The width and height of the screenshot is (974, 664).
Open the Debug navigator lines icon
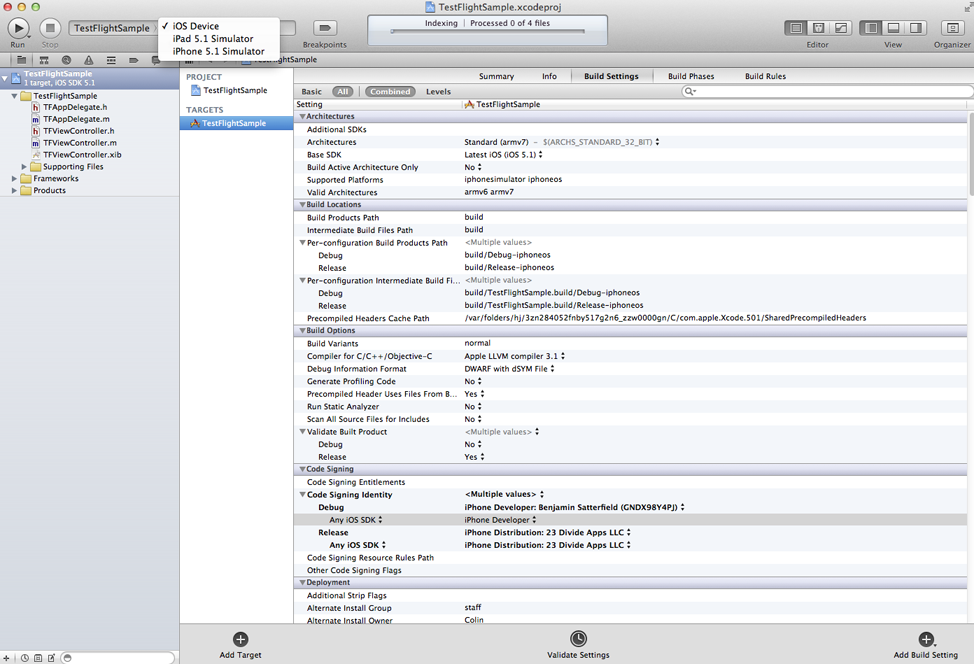coord(111,60)
